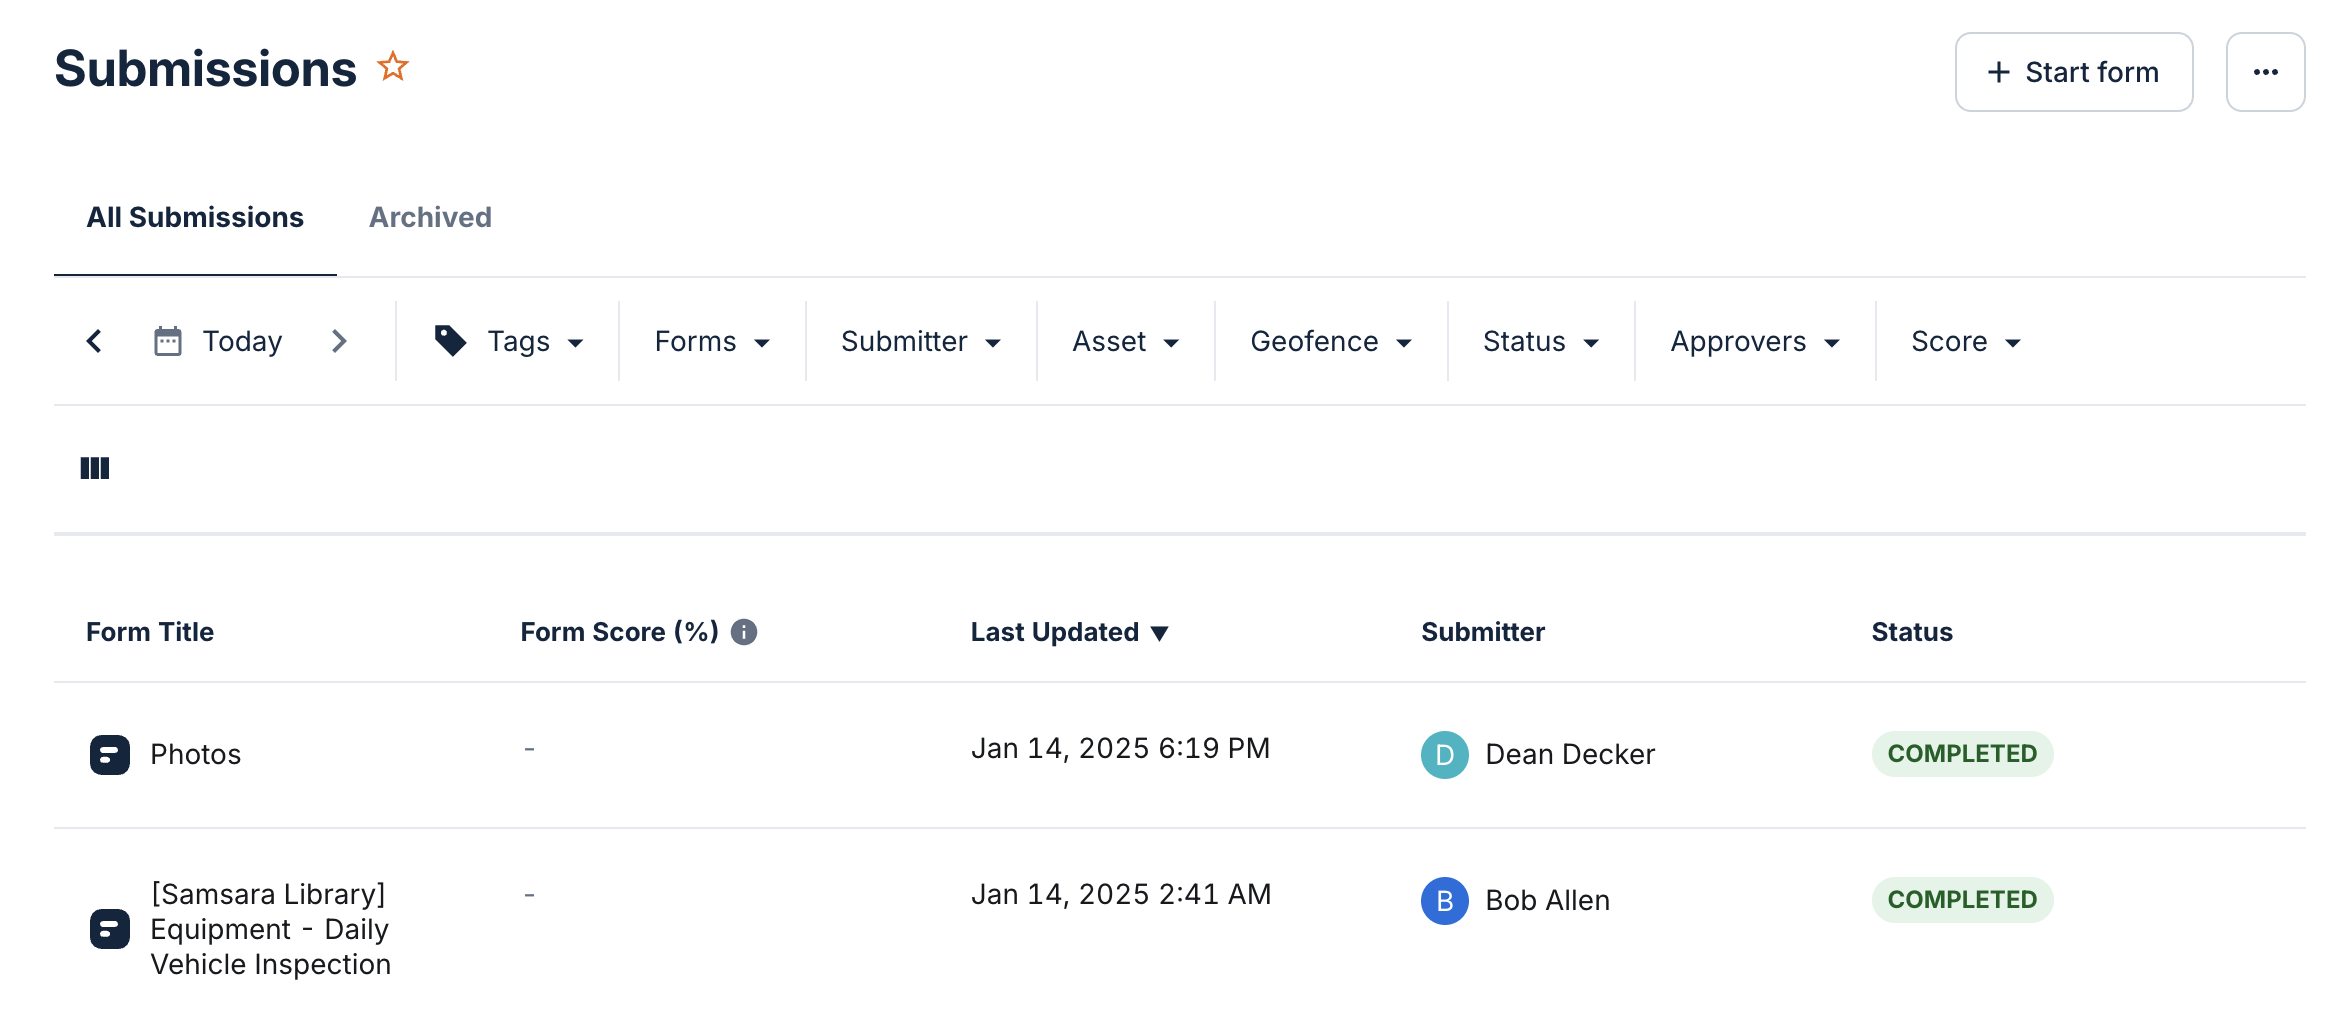Open the three-dot overflow menu top right

2265,71
